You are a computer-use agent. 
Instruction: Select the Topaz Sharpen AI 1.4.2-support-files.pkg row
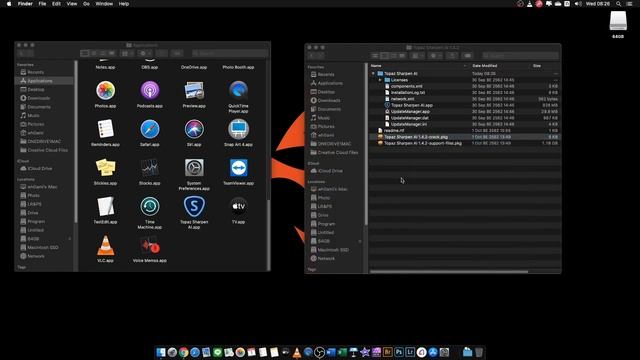pos(464,143)
